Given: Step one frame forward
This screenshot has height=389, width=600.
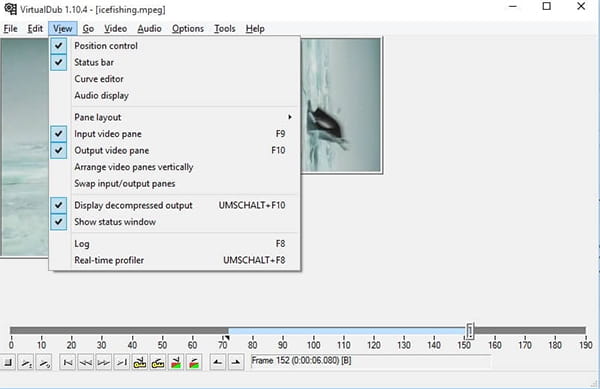Looking at the screenshot, I should 104,362.
